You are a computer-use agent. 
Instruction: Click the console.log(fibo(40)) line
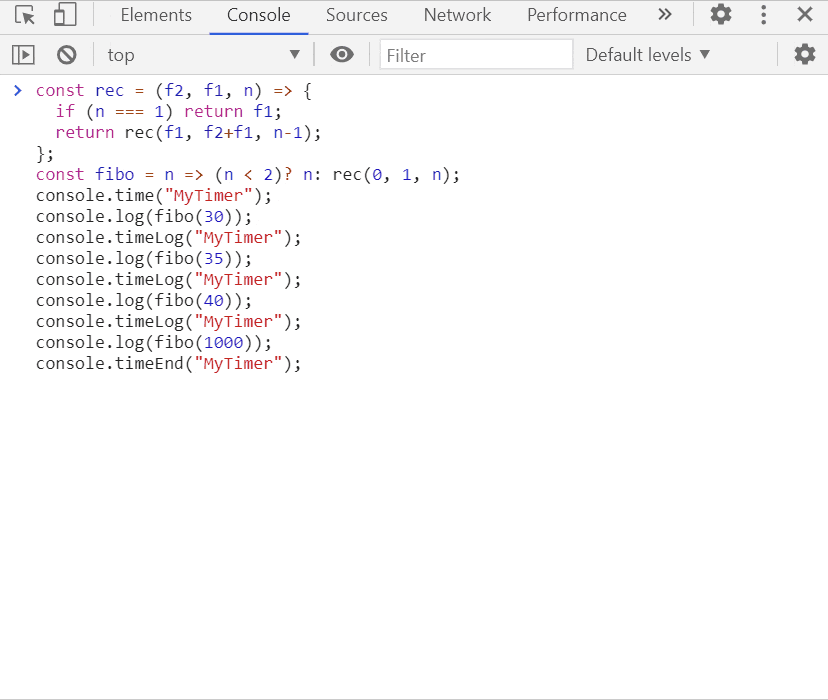click(144, 301)
